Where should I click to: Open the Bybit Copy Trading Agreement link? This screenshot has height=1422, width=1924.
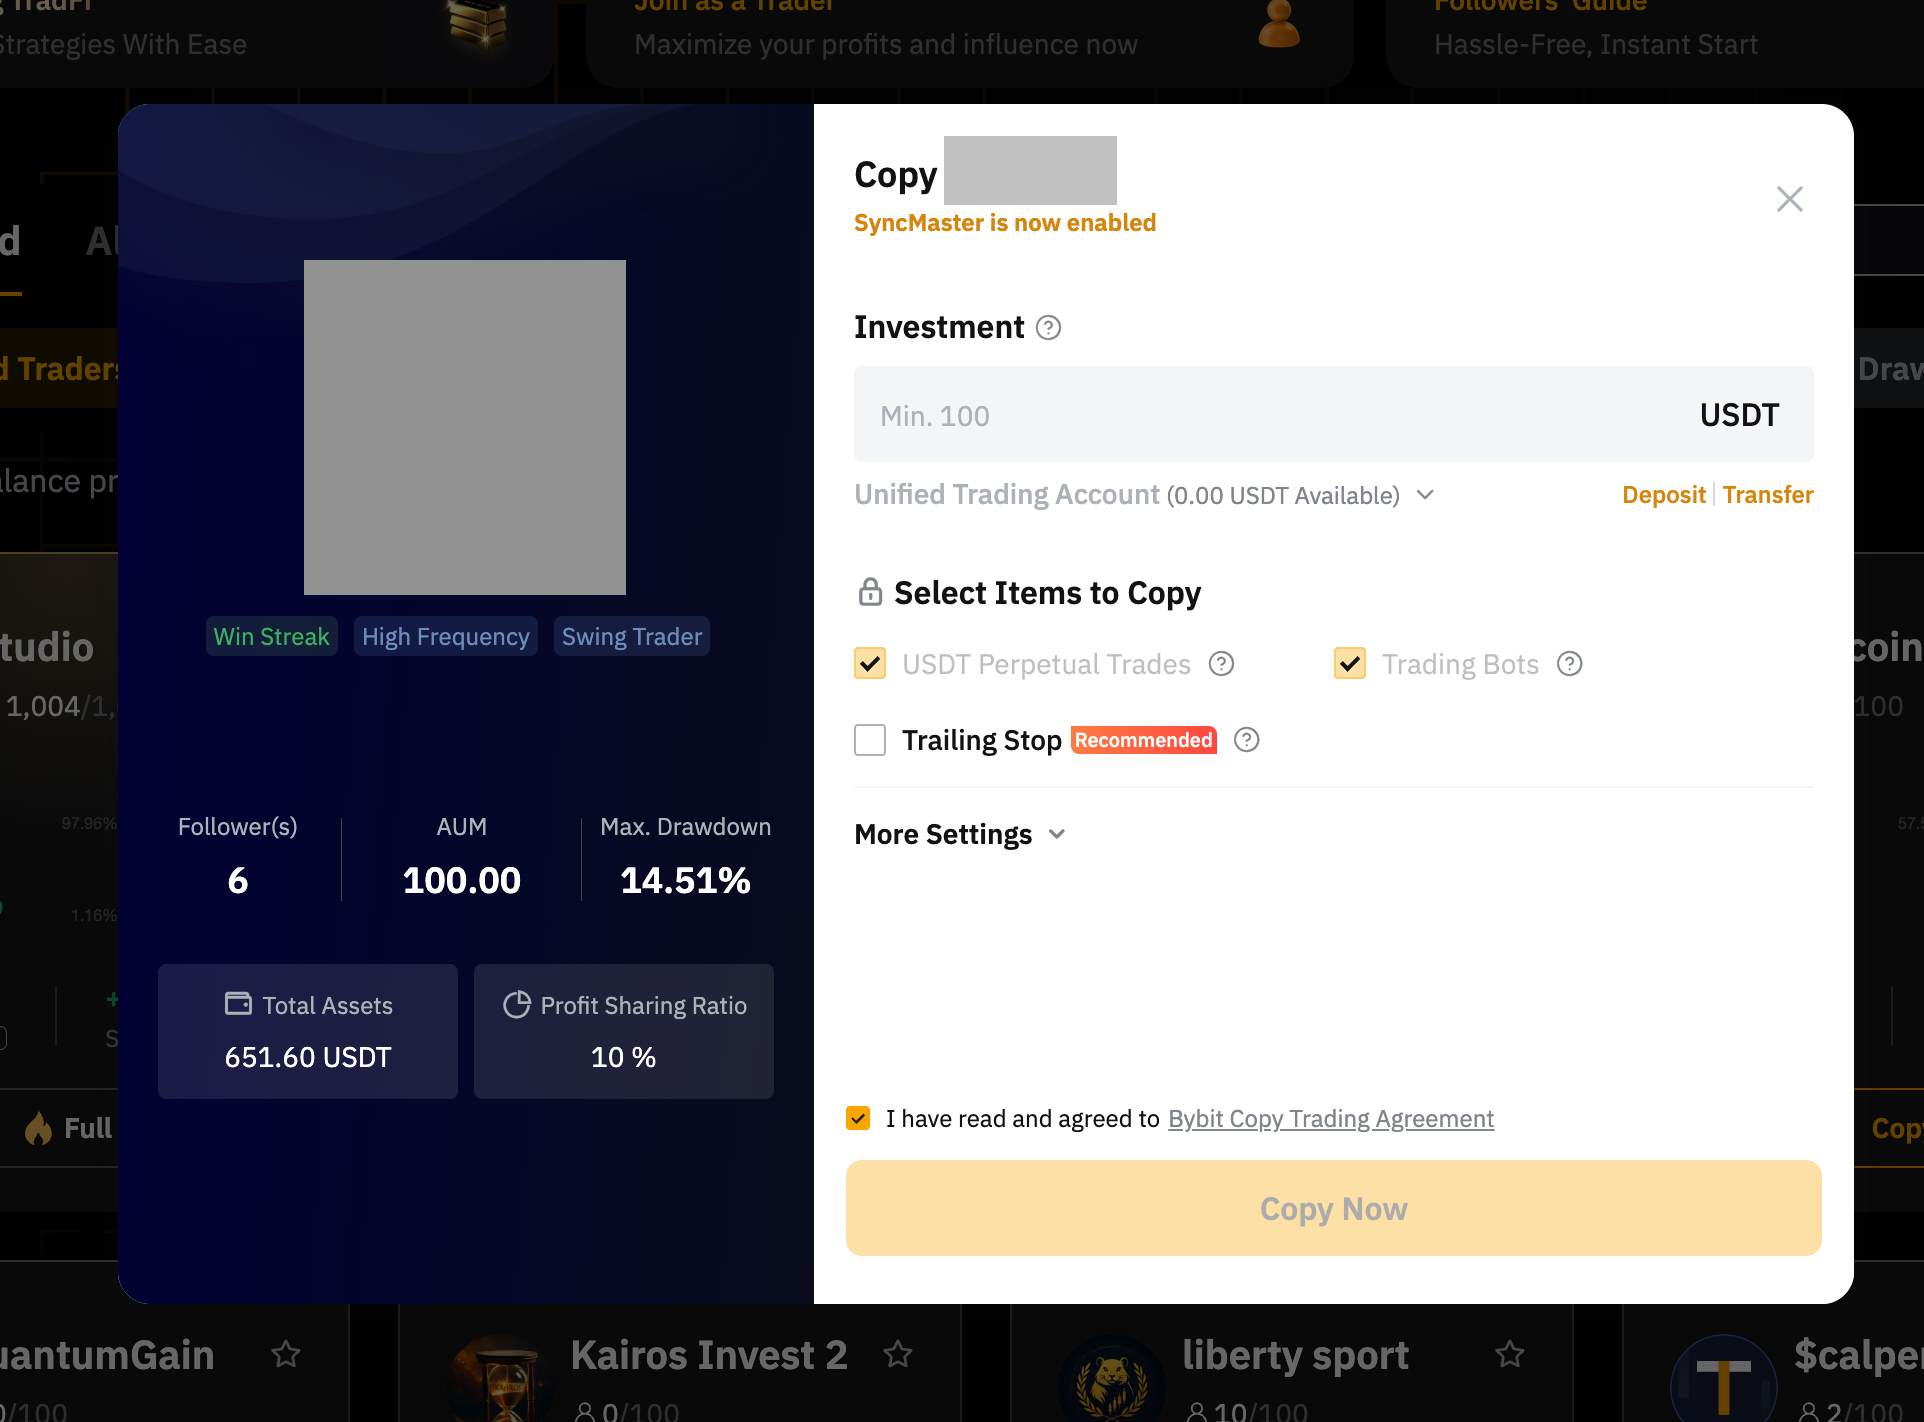tap(1330, 1119)
